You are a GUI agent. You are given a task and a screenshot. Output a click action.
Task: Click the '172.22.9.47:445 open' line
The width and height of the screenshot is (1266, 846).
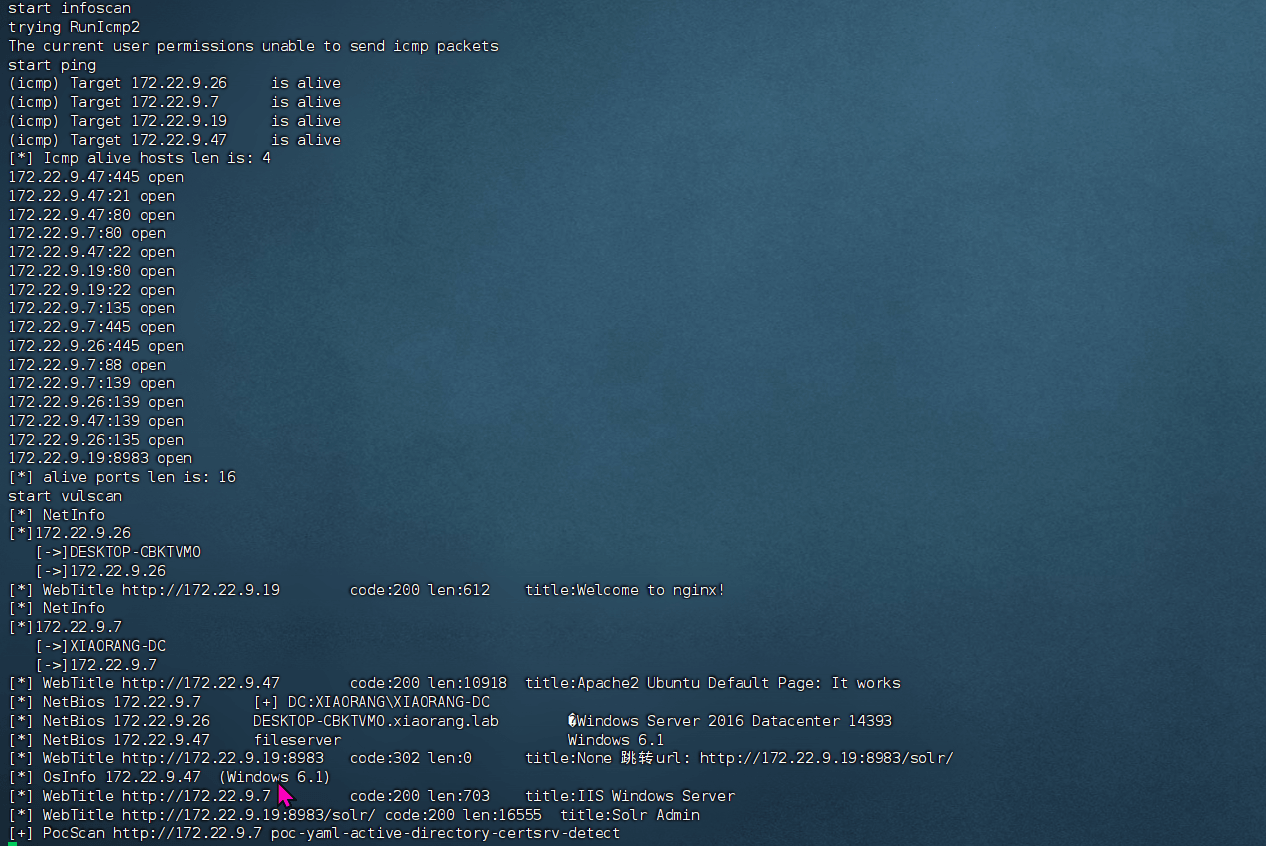pos(96,177)
